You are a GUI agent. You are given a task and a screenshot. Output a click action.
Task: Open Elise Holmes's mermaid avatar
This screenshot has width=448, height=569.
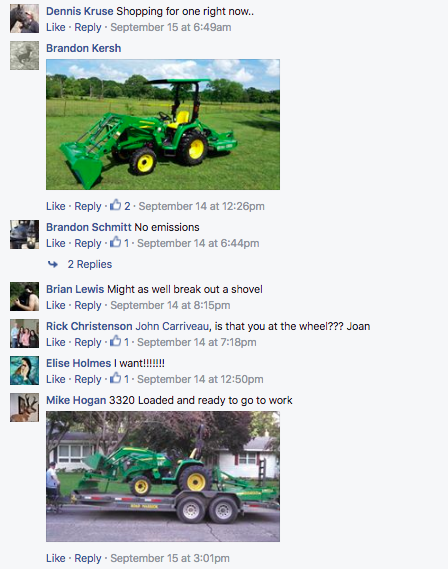24,371
